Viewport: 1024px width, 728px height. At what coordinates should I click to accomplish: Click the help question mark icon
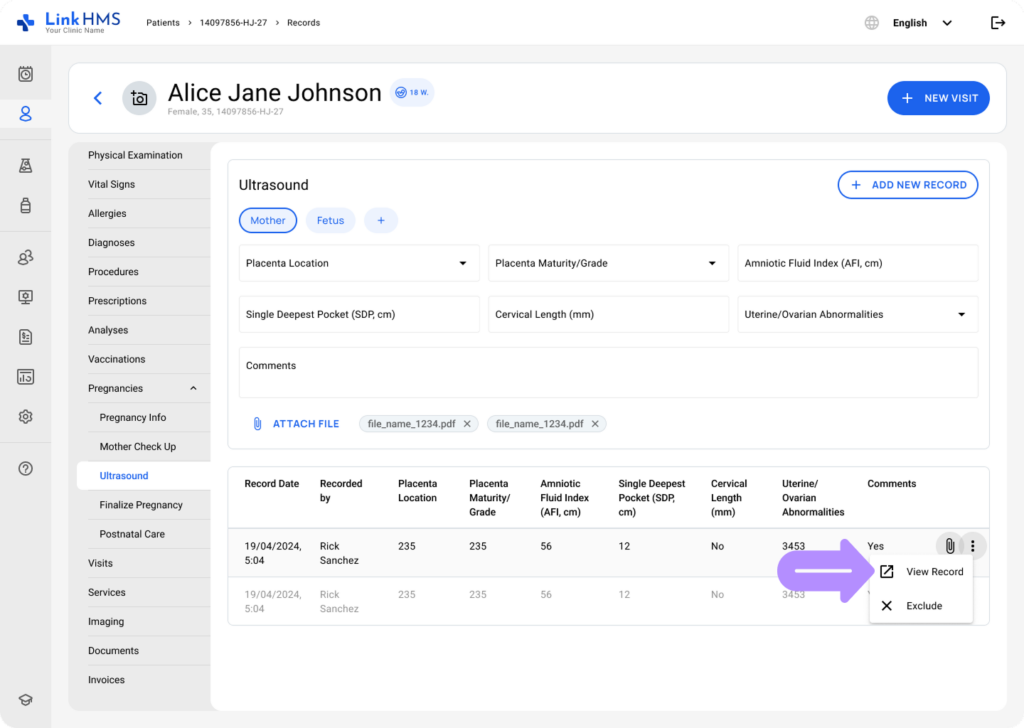(x=26, y=468)
